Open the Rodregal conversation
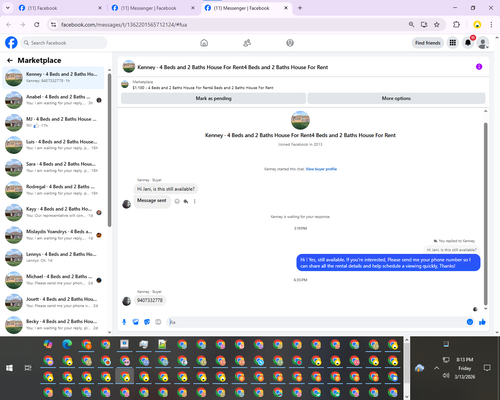 tap(53, 190)
